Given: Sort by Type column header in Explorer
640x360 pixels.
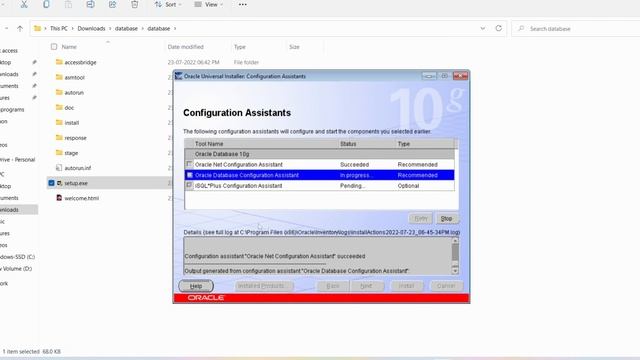Looking at the screenshot, I should (x=240, y=47).
